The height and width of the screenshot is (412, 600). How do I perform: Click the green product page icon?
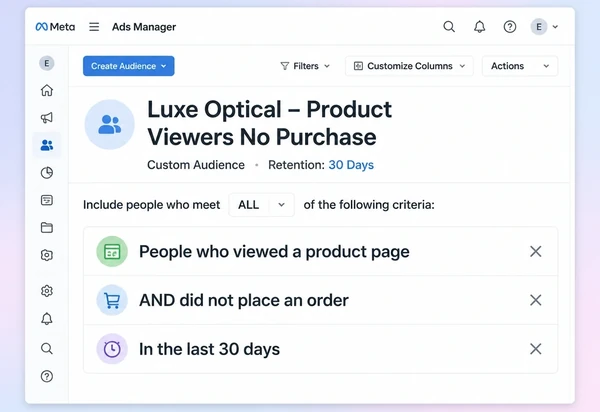[112, 251]
